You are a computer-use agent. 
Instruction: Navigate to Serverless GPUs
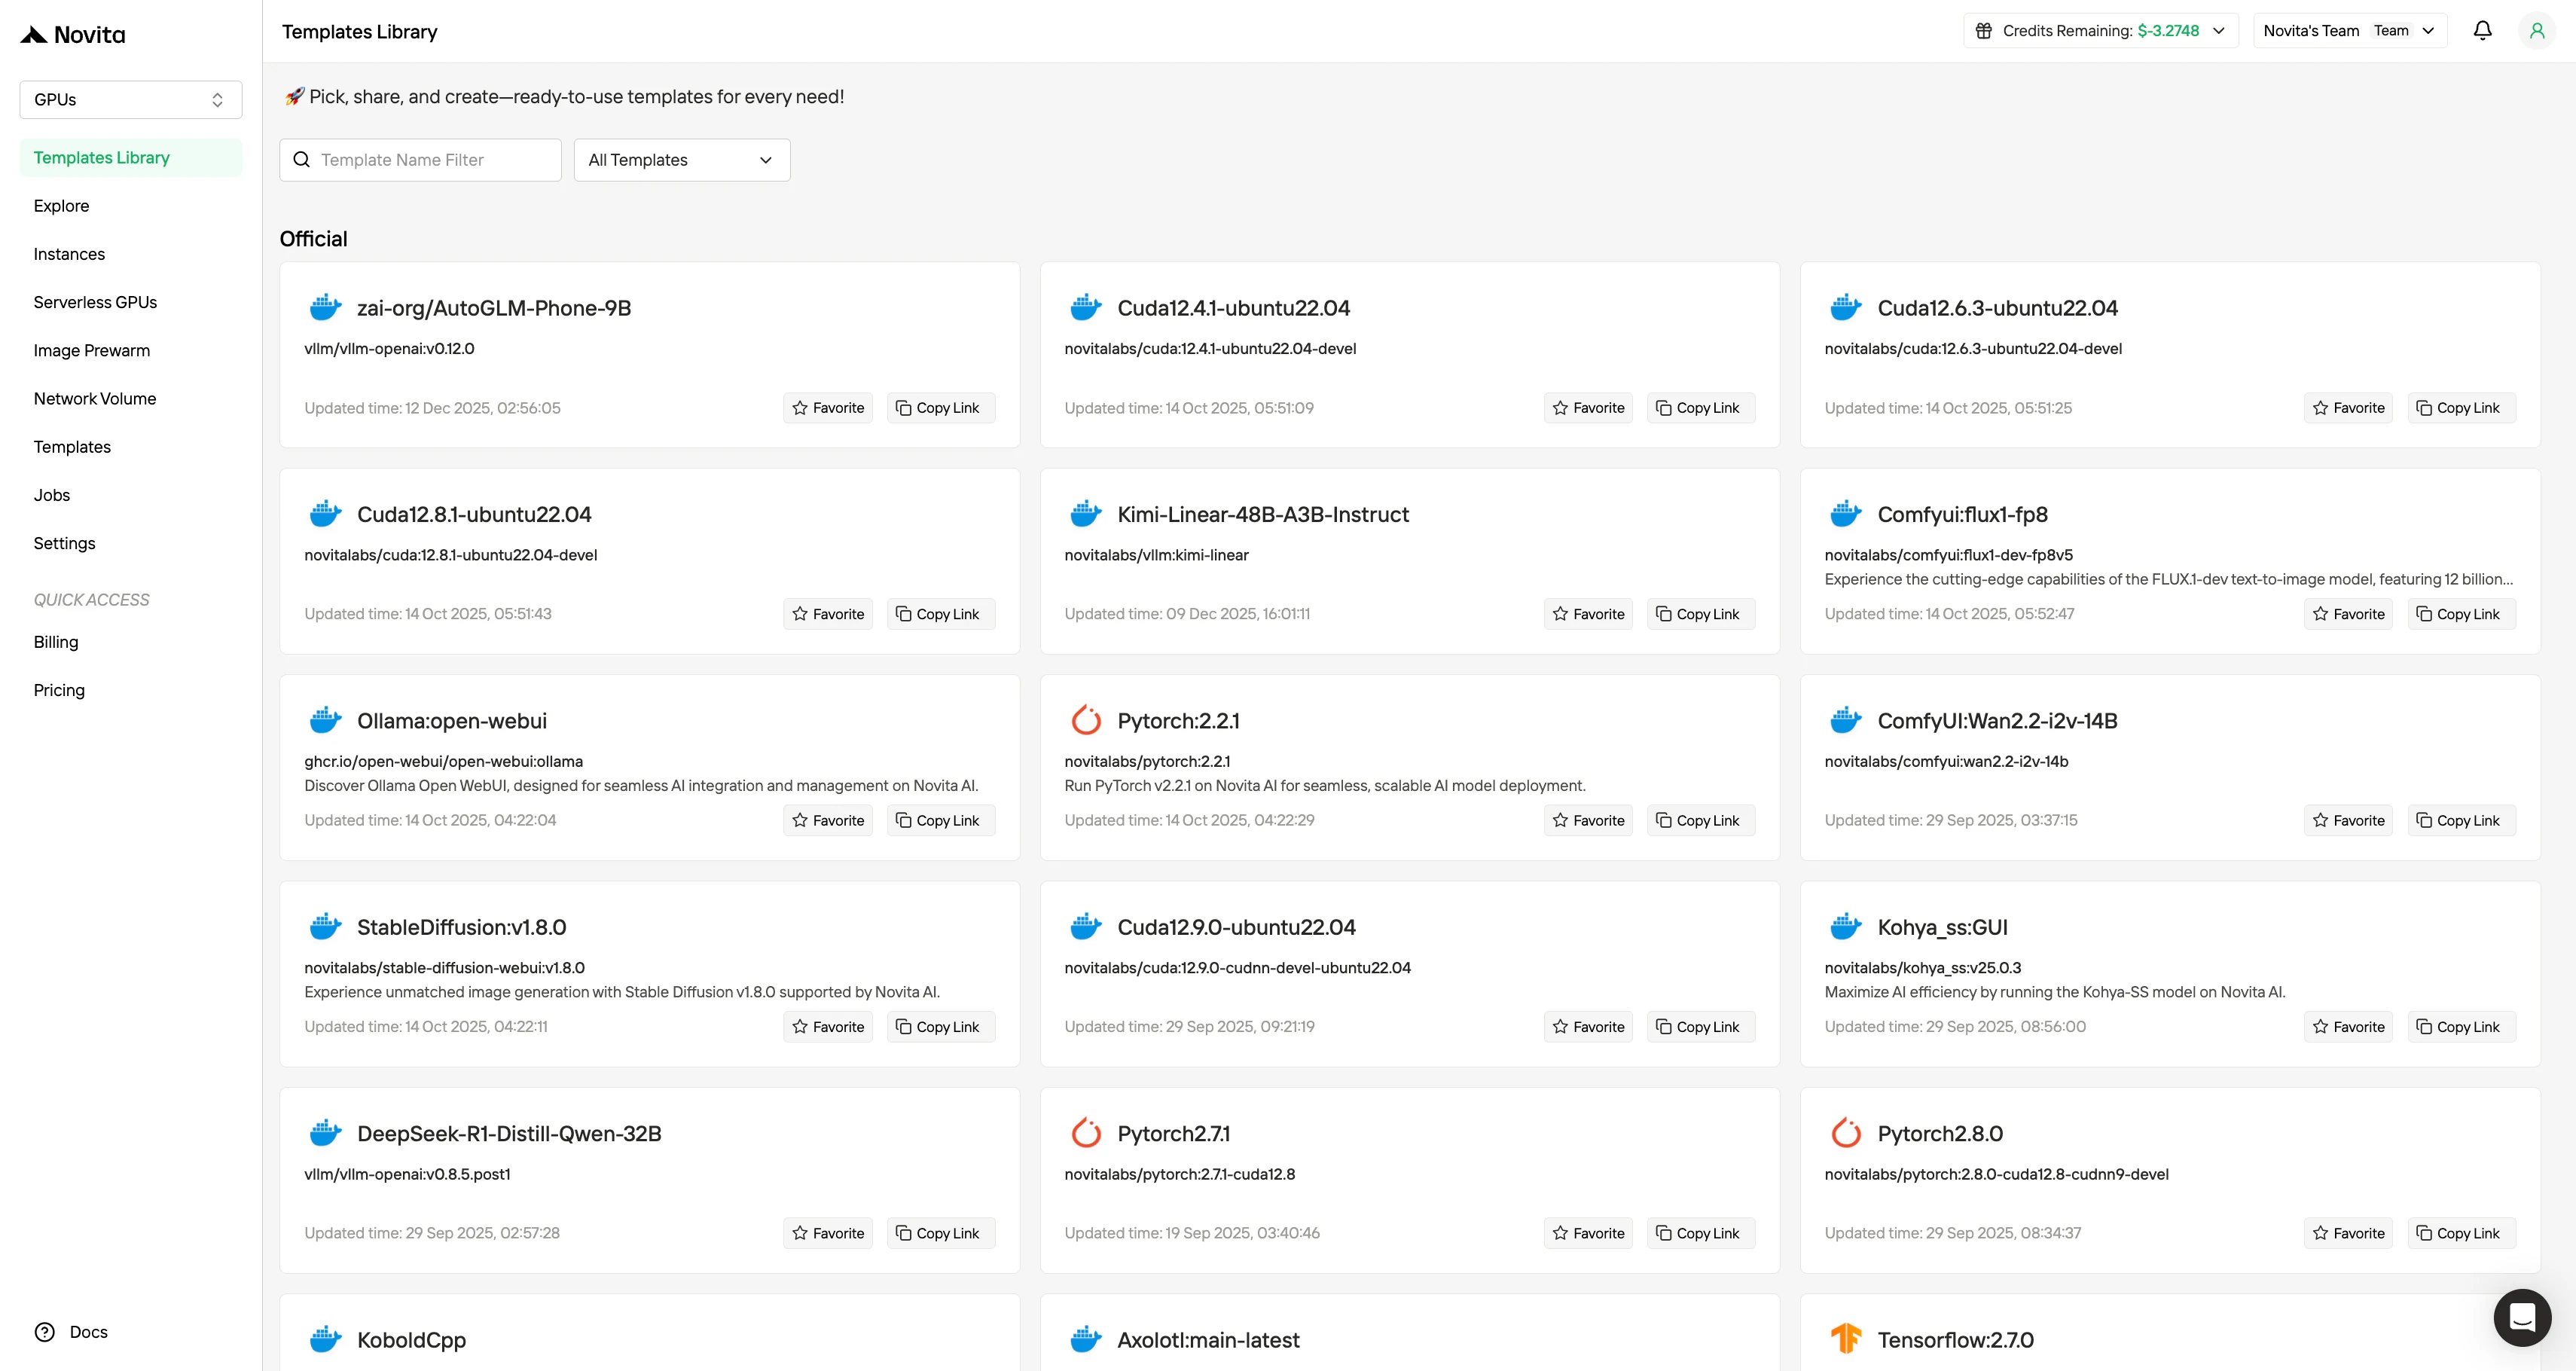coord(131,302)
